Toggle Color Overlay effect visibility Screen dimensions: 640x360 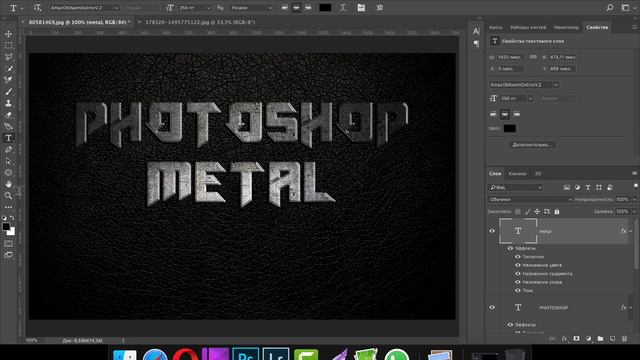pyautogui.click(x=518, y=265)
